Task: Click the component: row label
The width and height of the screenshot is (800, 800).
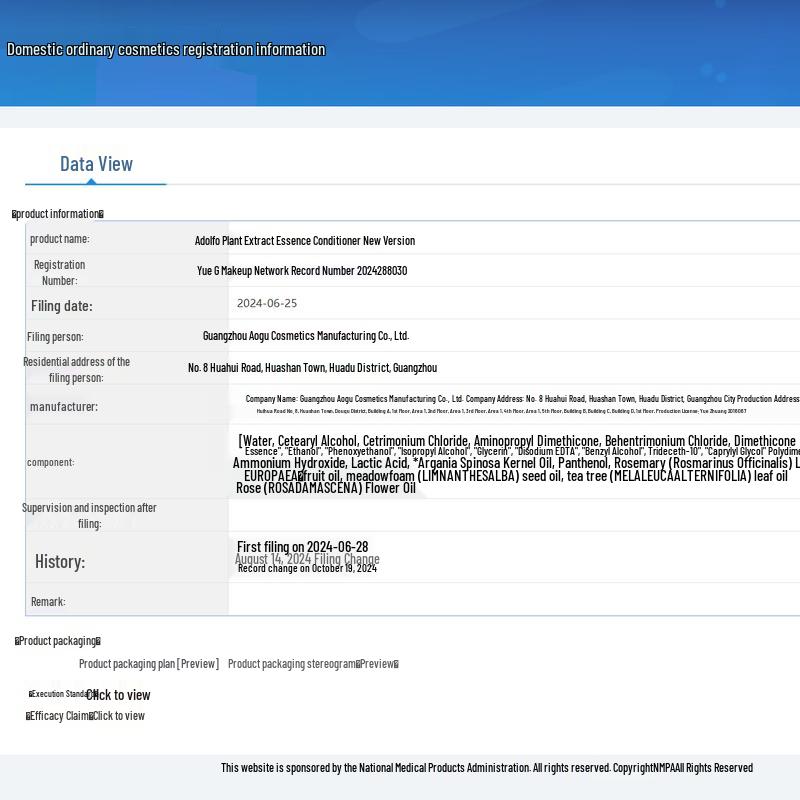Action: [51, 462]
